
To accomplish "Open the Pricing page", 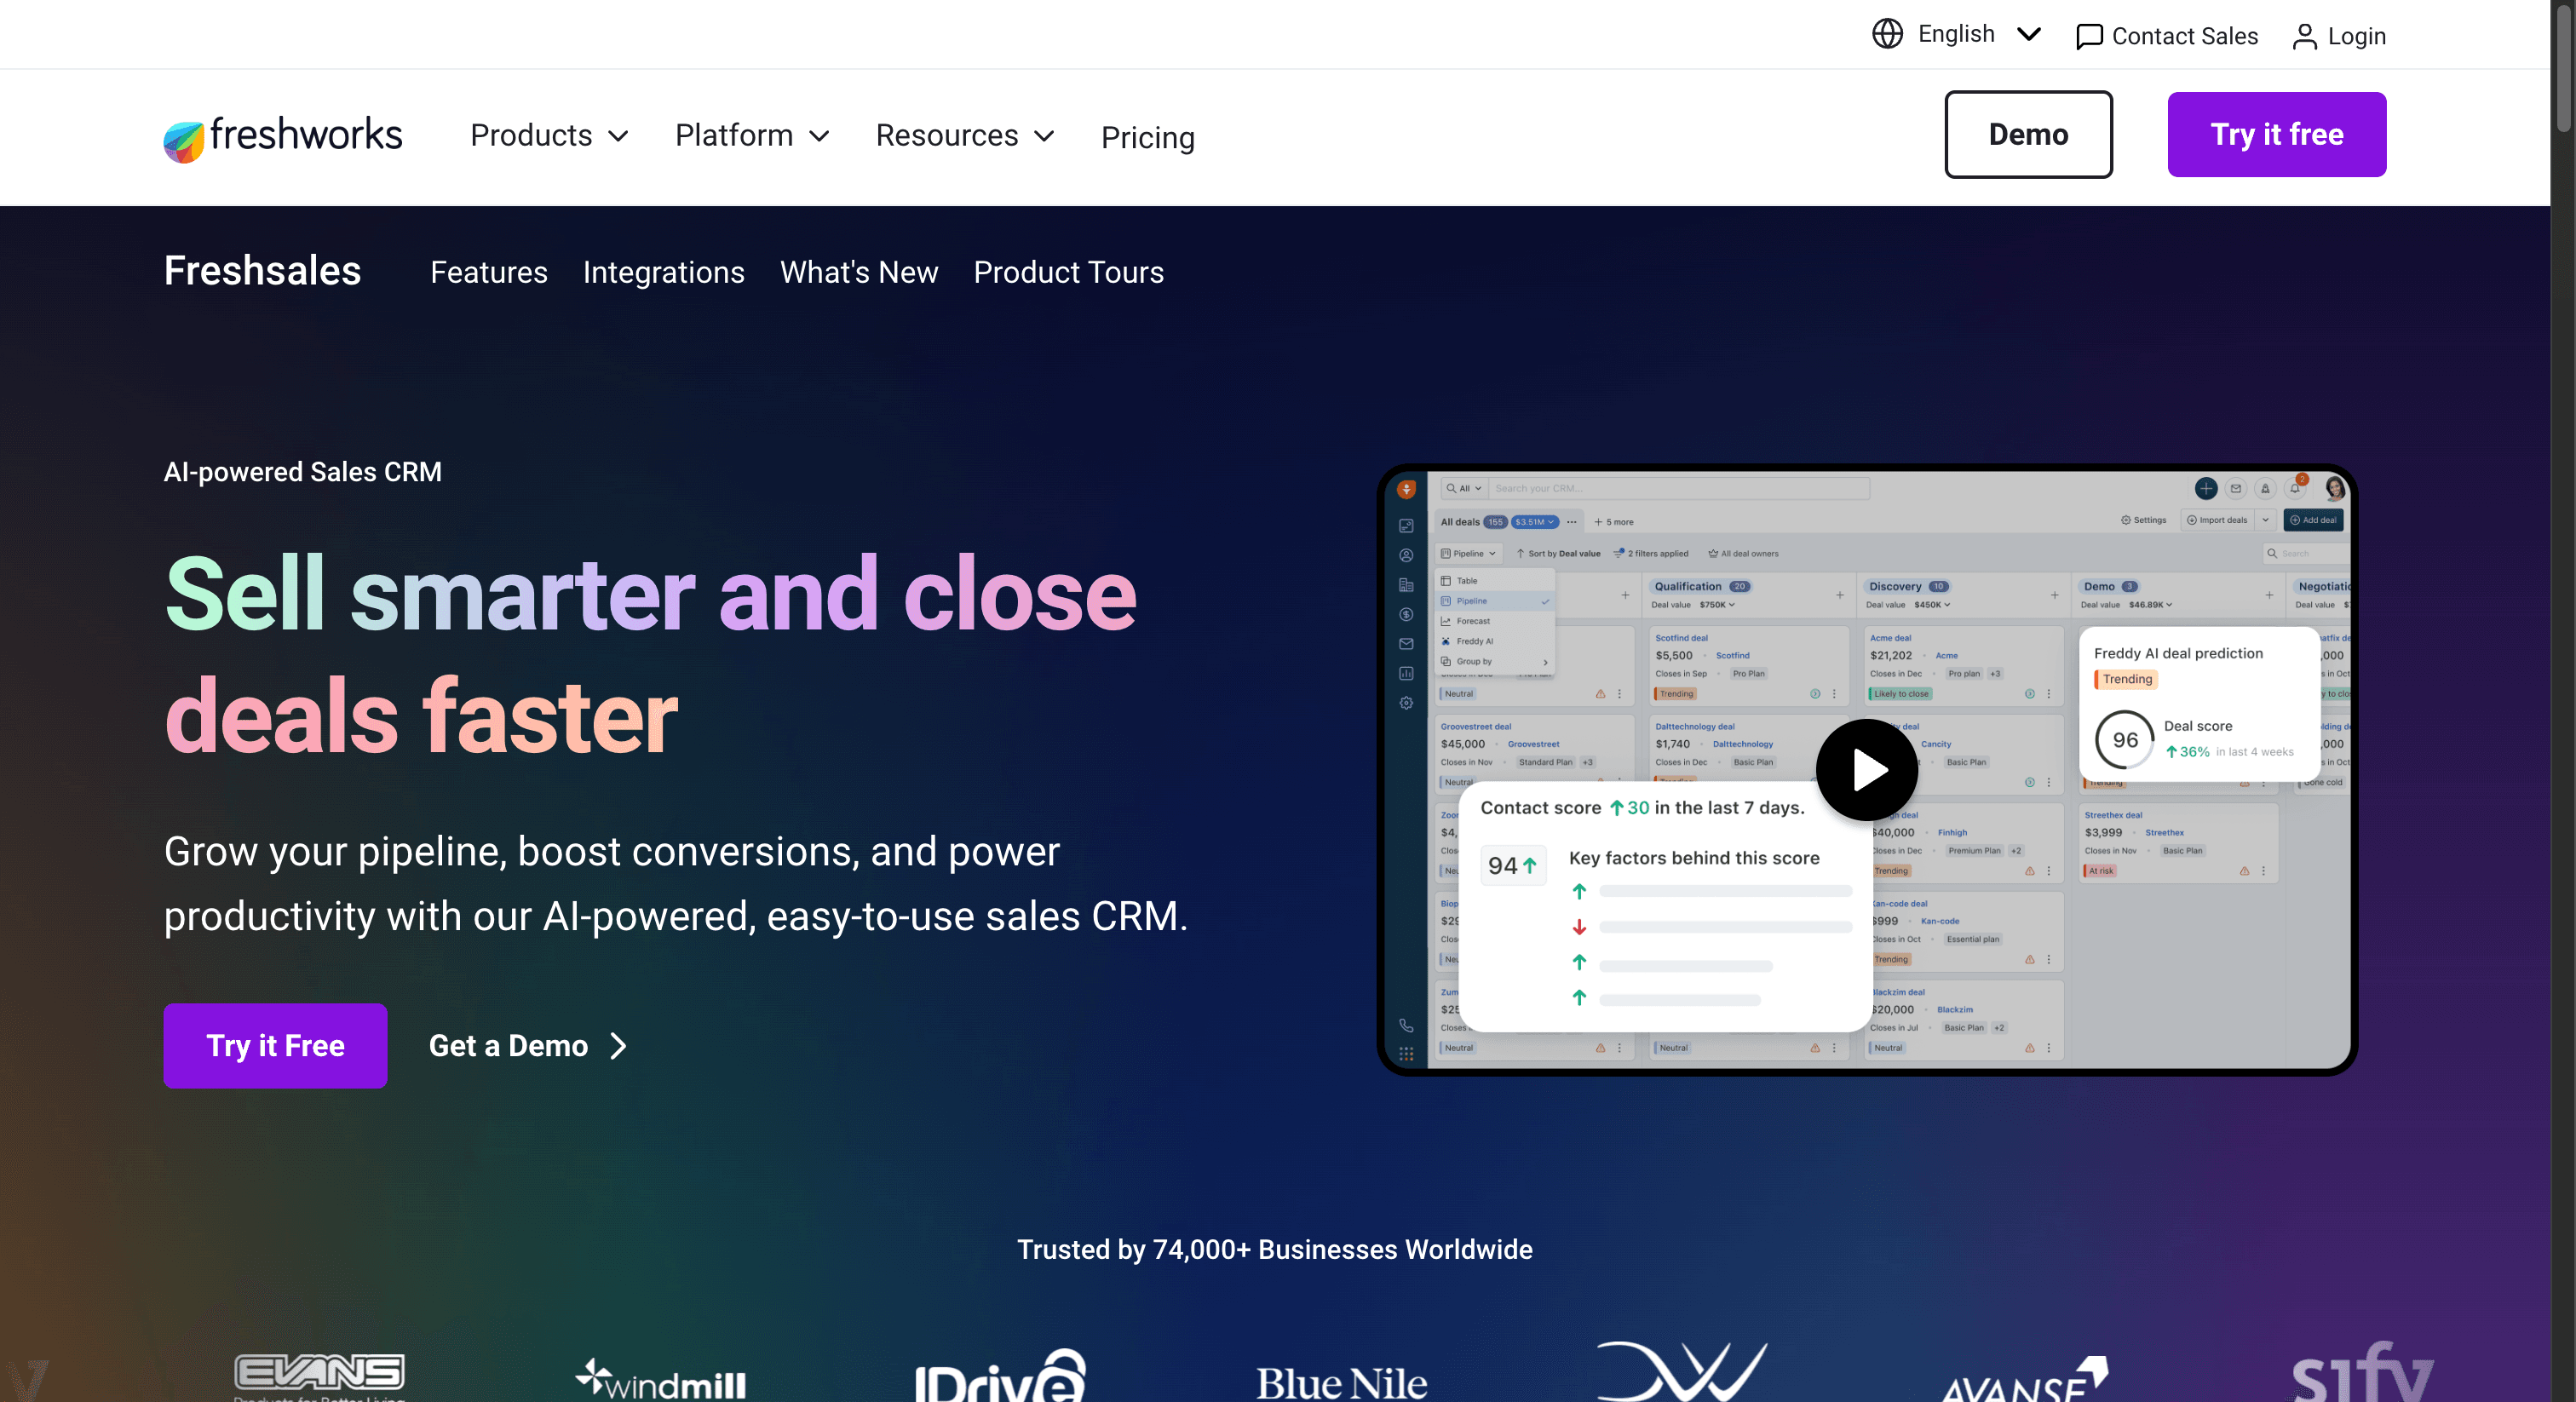I will [1147, 138].
